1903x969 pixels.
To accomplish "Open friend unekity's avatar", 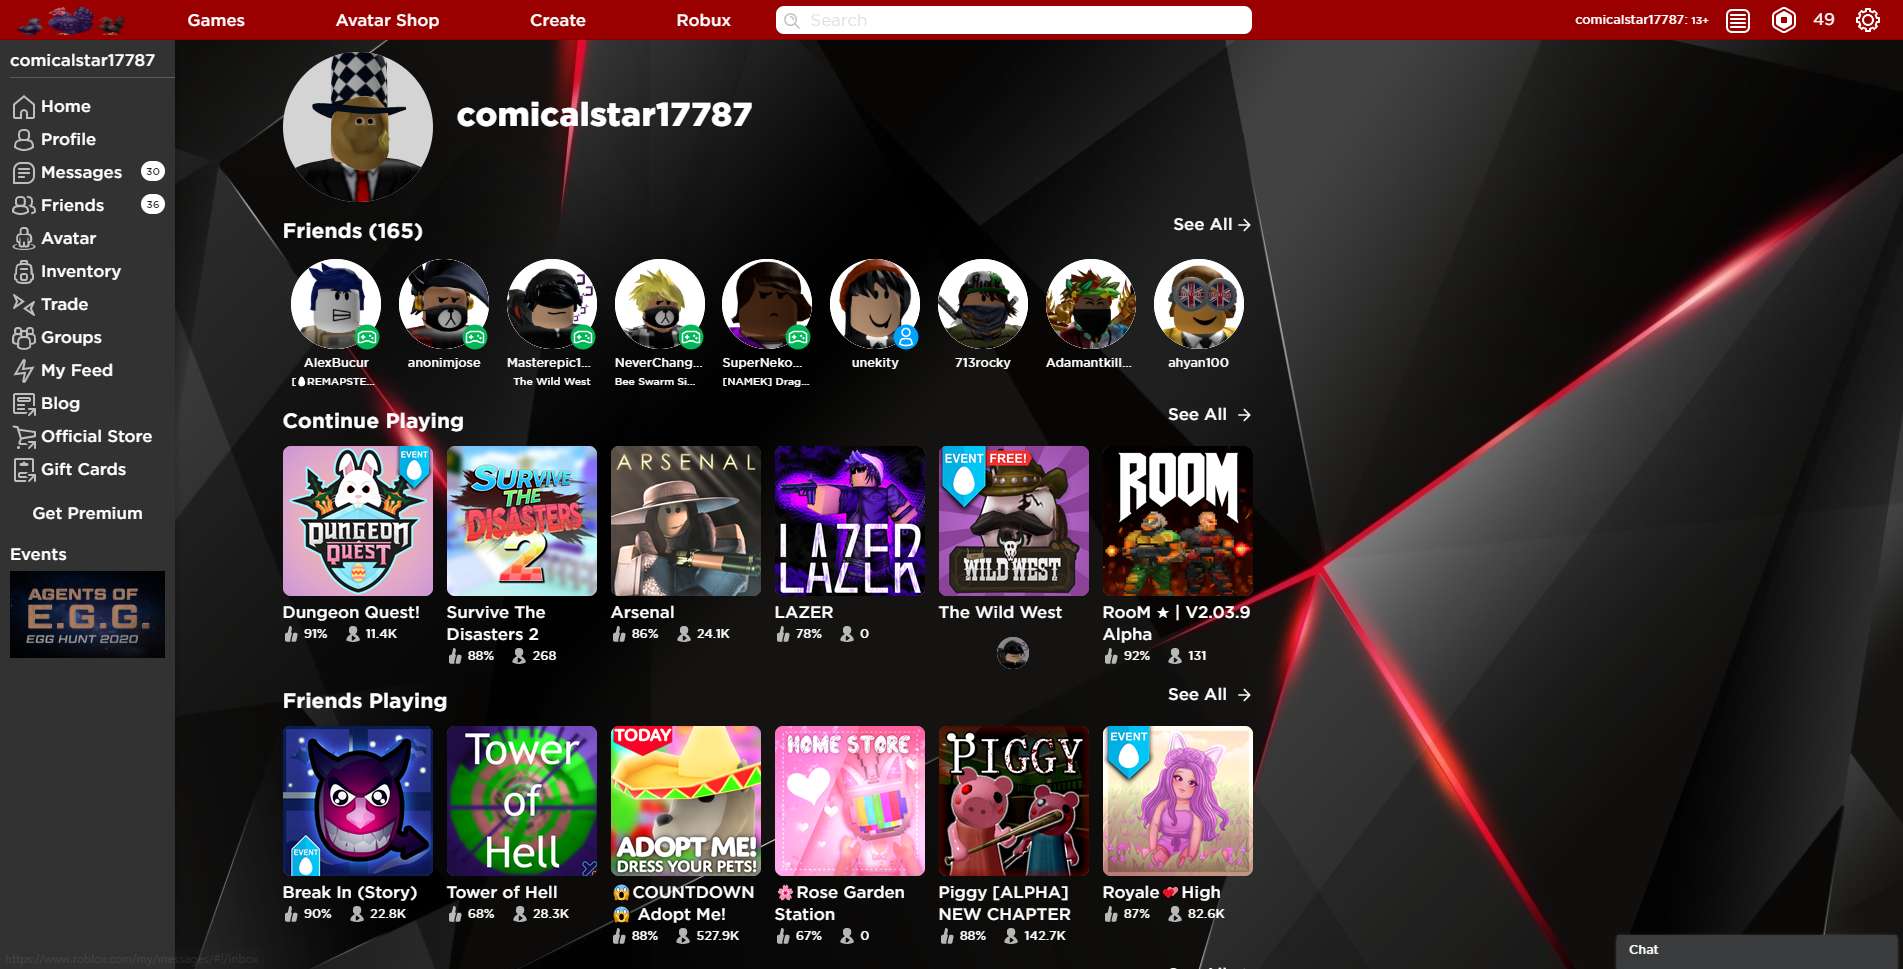I will (875, 304).
